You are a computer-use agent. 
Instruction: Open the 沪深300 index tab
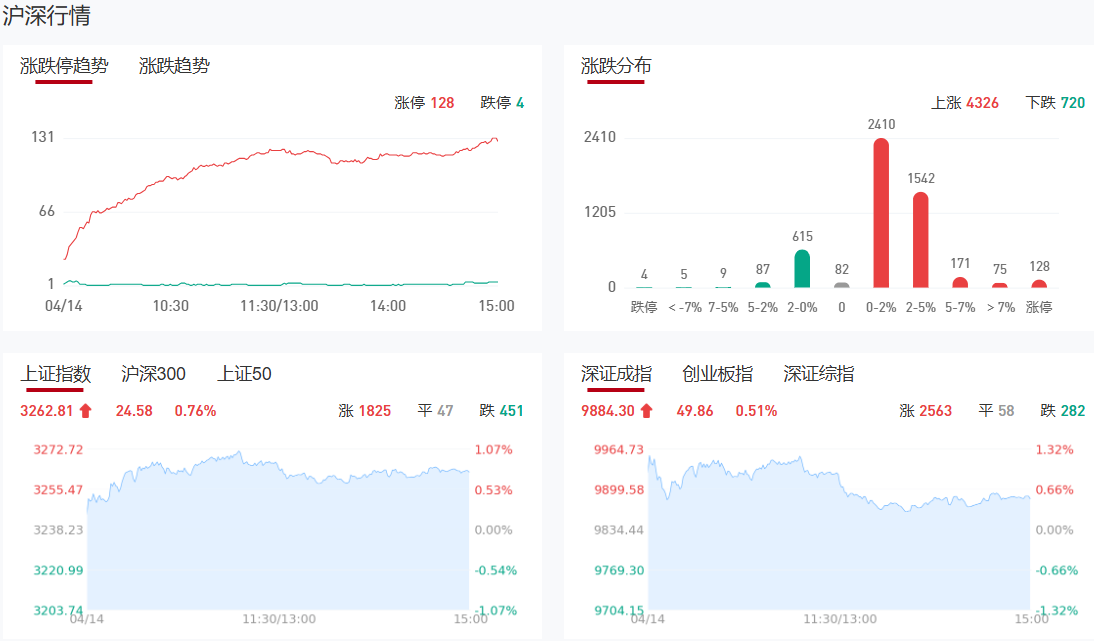(153, 374)
